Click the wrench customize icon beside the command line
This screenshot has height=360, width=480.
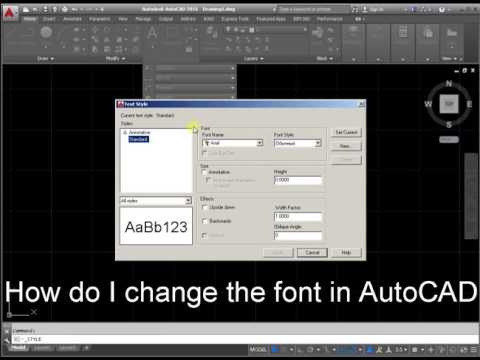pyautogui.click(x=7, y=340)
